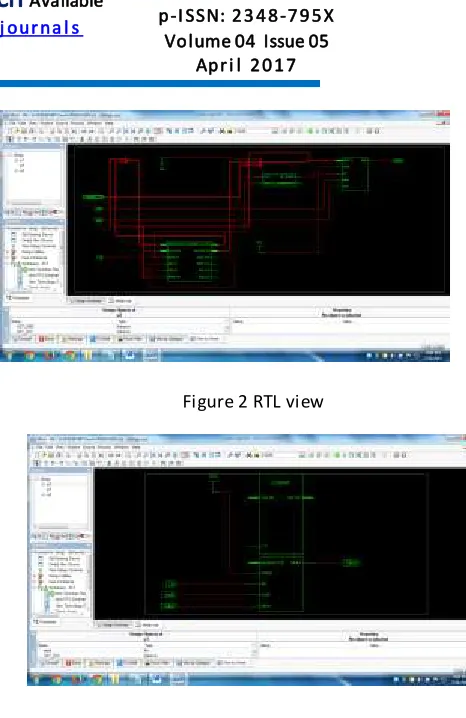The image size is (466, 718).
Task: Open the blue underlined journals link
Action: [x=41, y=28]
